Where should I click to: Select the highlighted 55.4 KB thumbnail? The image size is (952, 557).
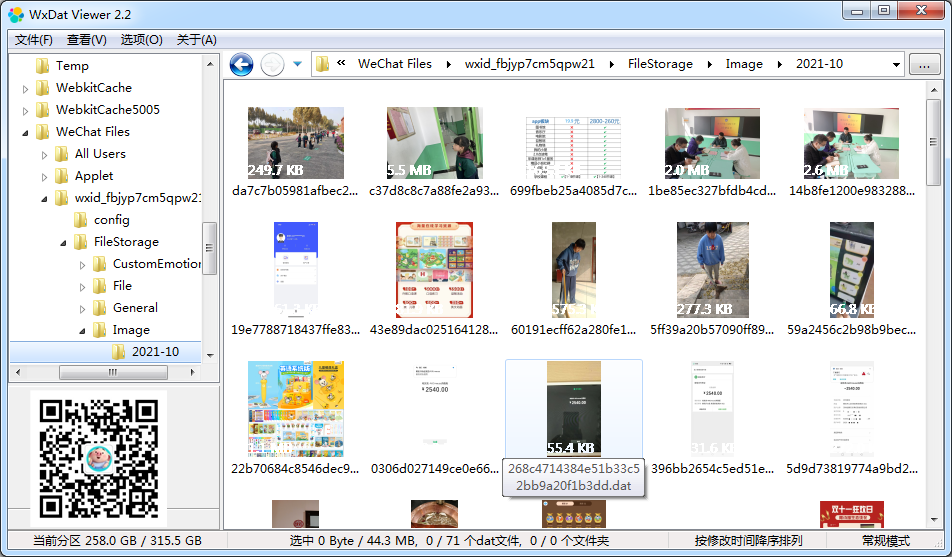[x=574, y=409]
